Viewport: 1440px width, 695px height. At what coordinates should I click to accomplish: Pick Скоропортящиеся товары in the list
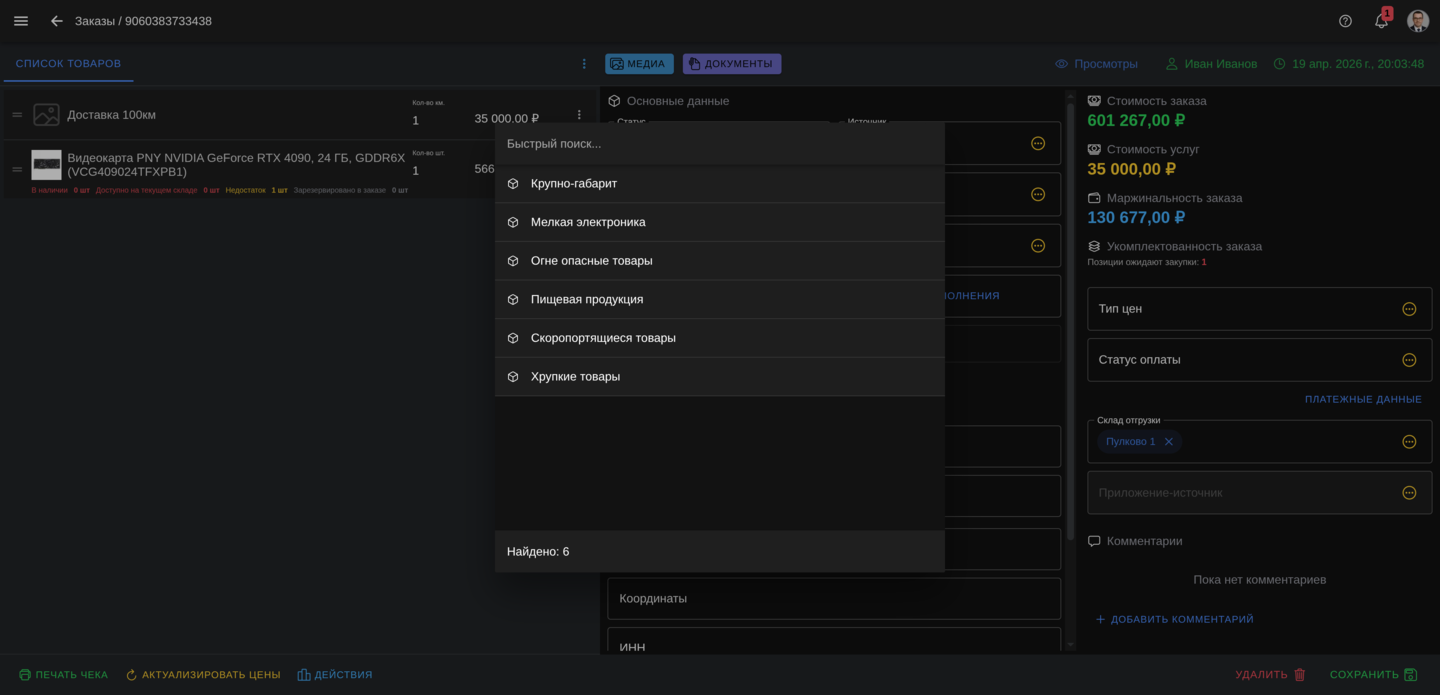603,338
